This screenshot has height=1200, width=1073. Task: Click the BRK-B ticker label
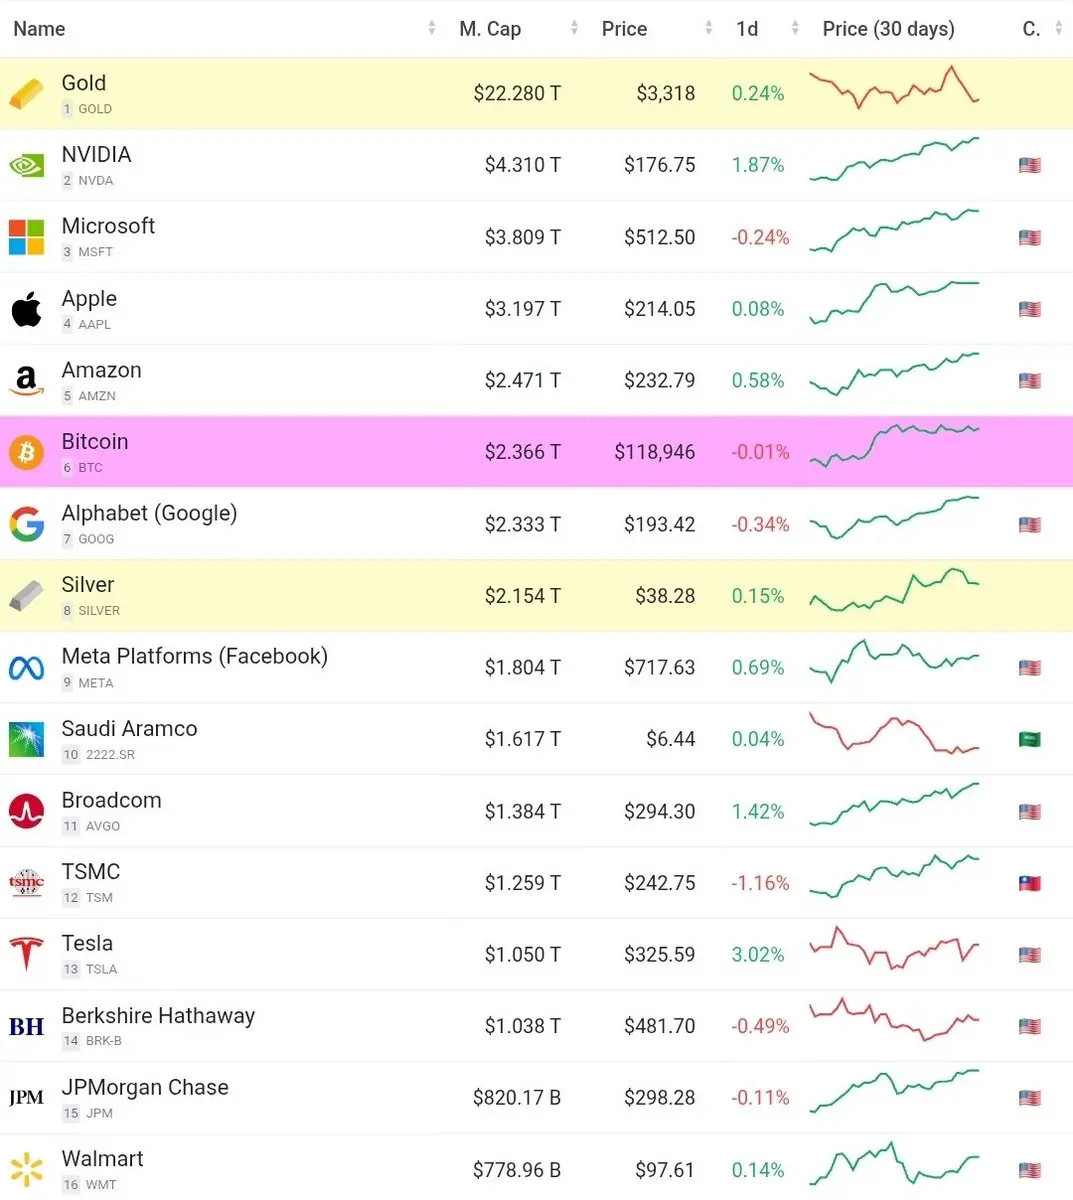click(104, 1041)
